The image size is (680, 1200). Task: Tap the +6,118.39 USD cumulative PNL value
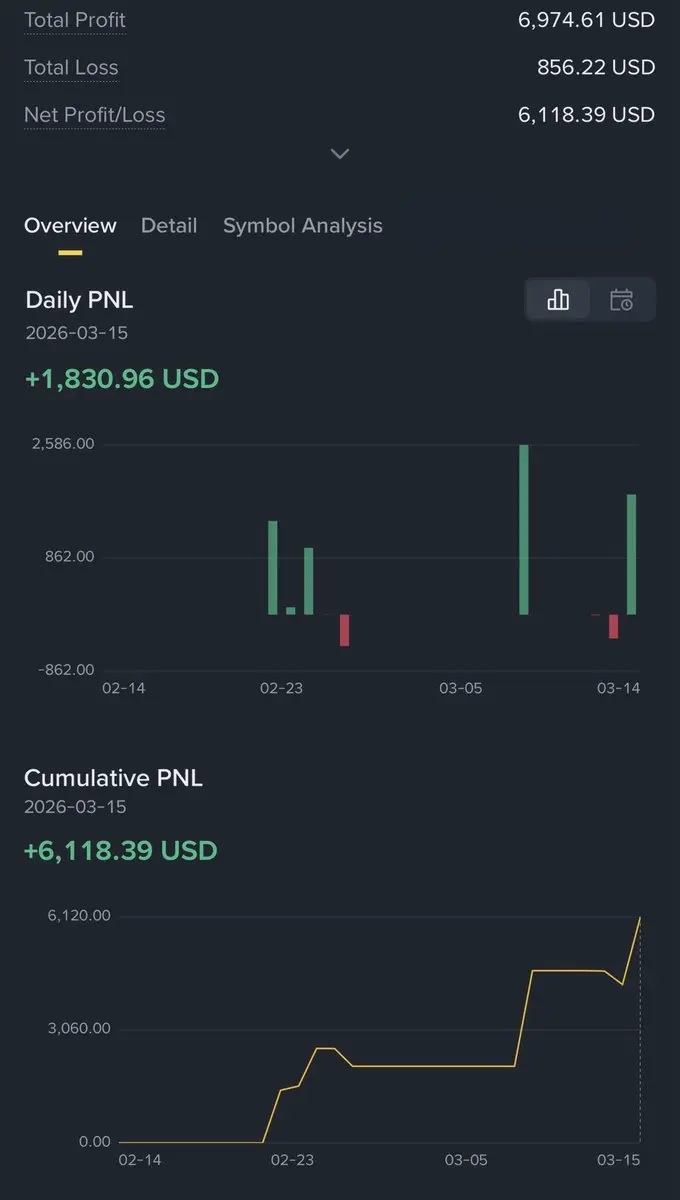tap(120, 851)
